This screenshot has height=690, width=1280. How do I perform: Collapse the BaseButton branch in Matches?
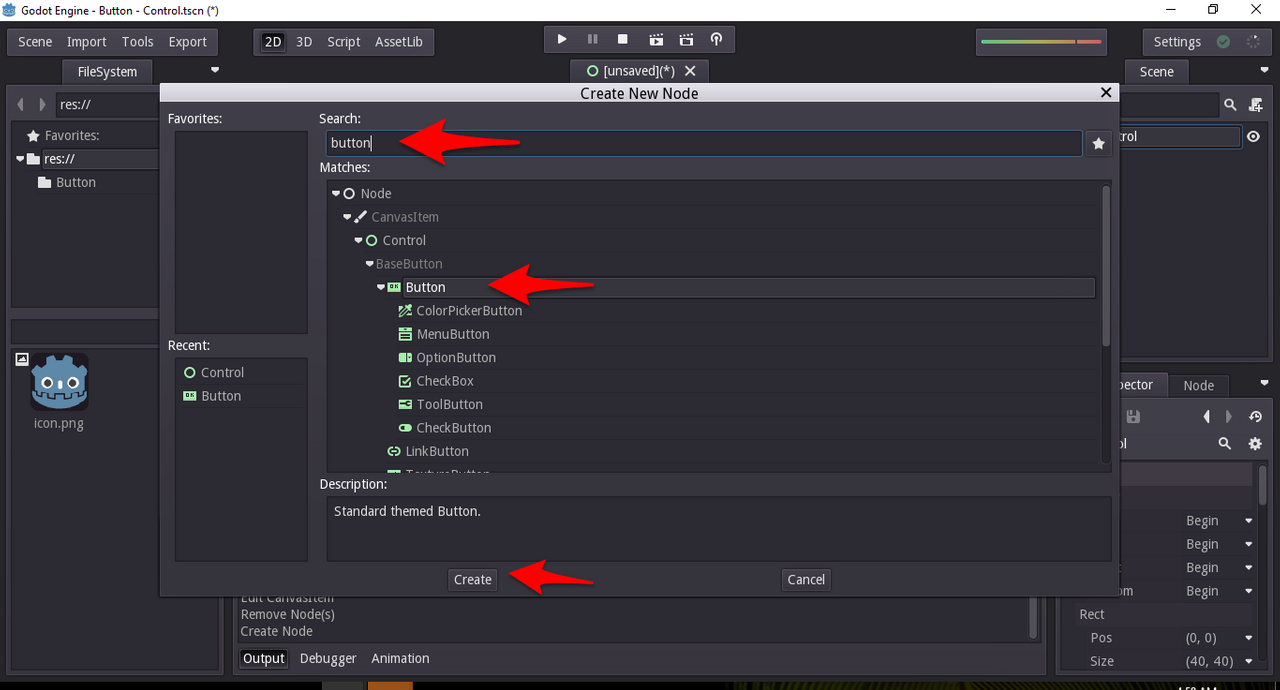click(369, 263)
